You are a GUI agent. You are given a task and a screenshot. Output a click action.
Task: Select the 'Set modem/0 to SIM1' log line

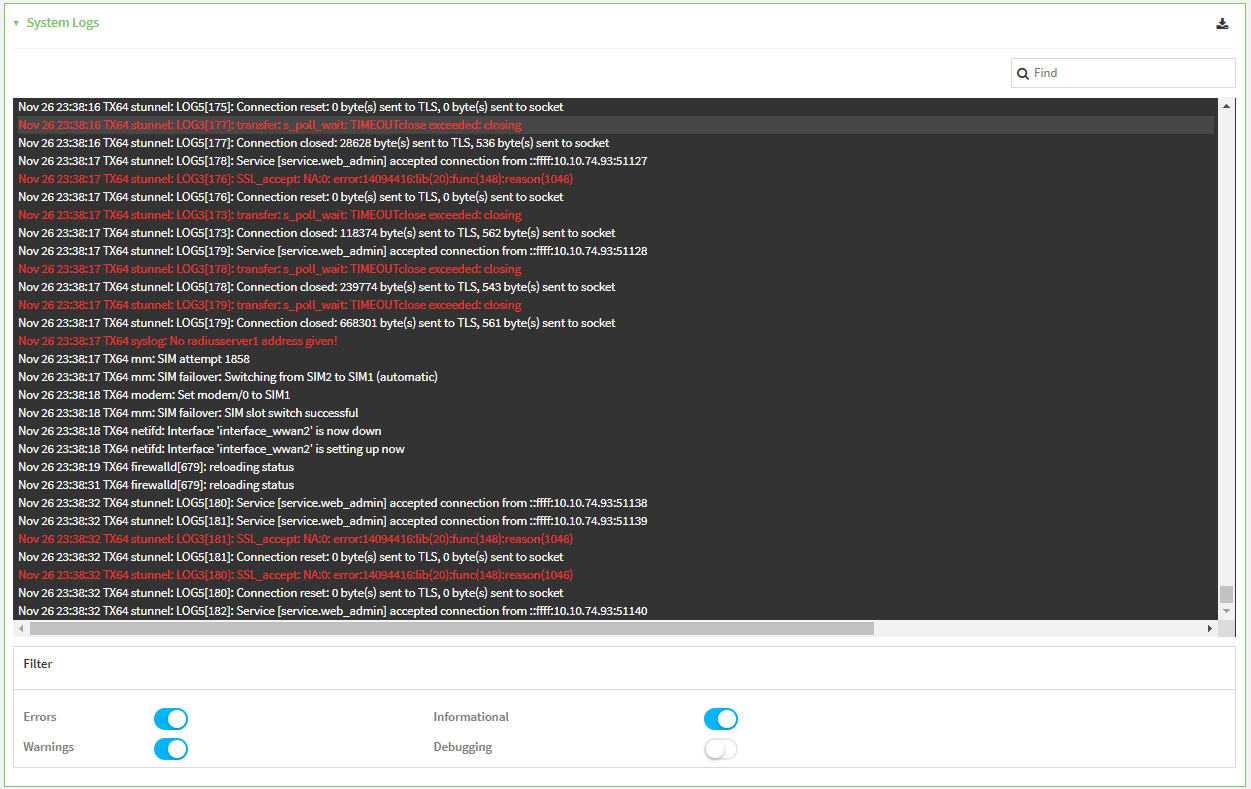pos(154,395)
